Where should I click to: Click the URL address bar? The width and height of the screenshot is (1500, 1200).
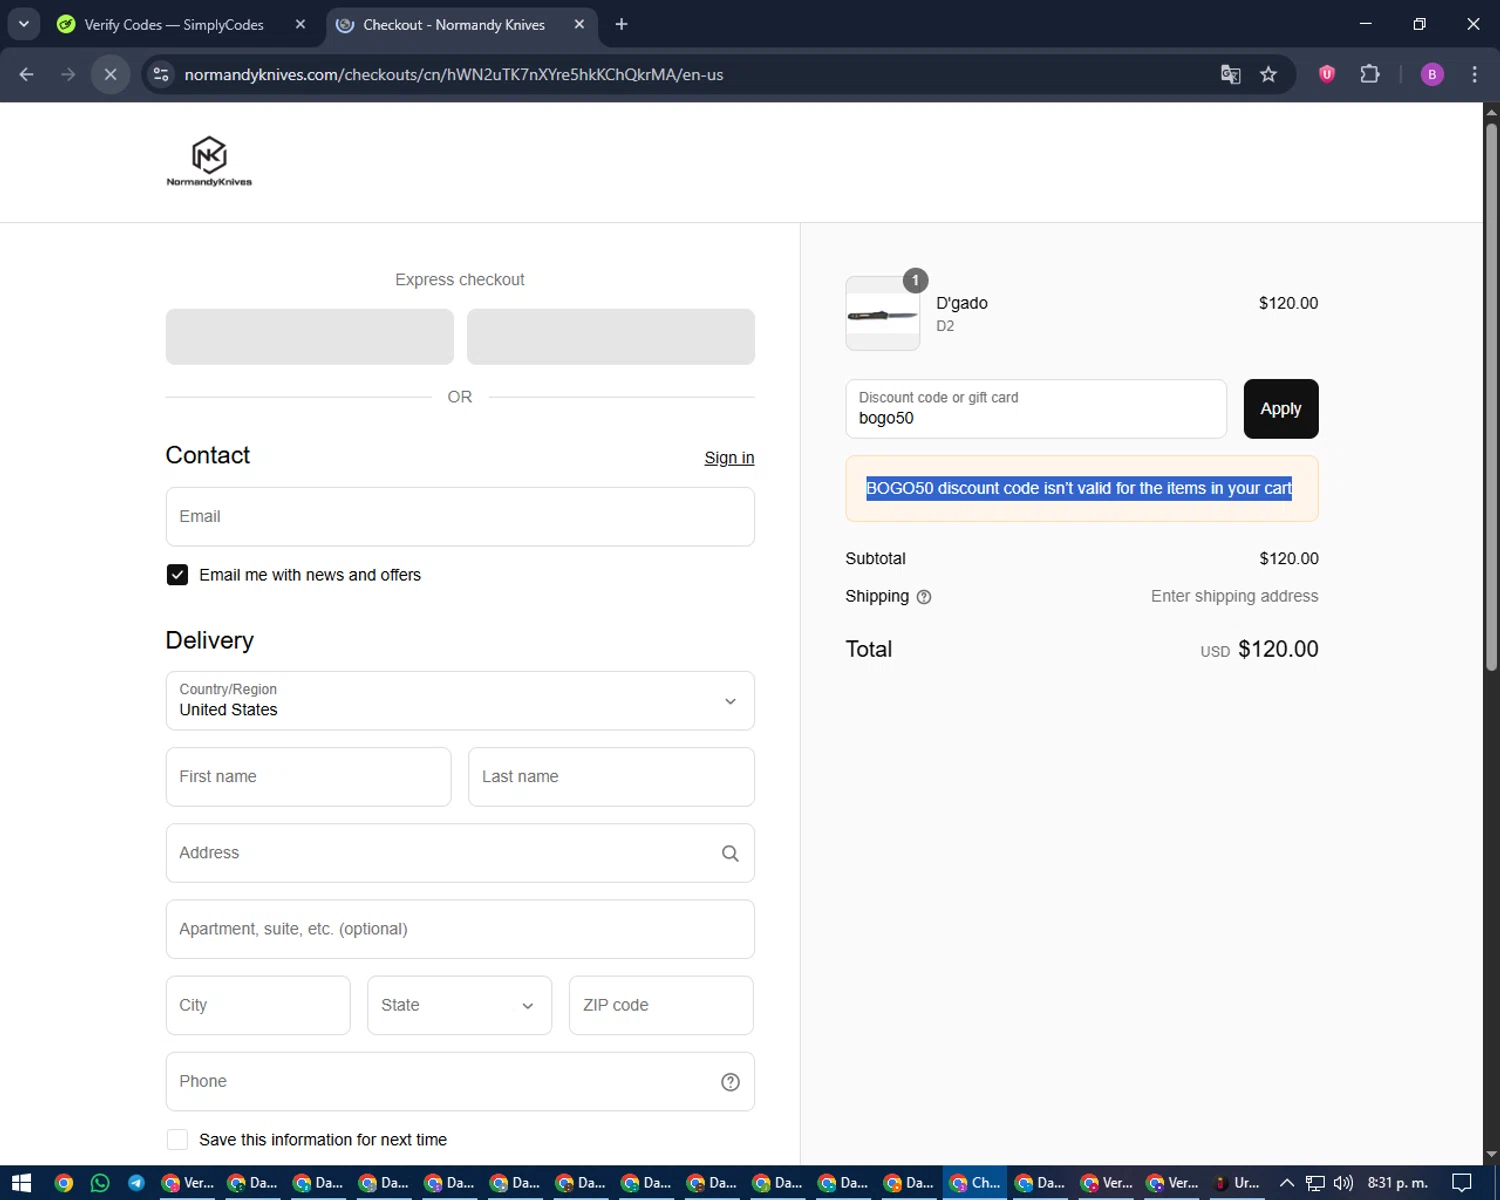690,74
